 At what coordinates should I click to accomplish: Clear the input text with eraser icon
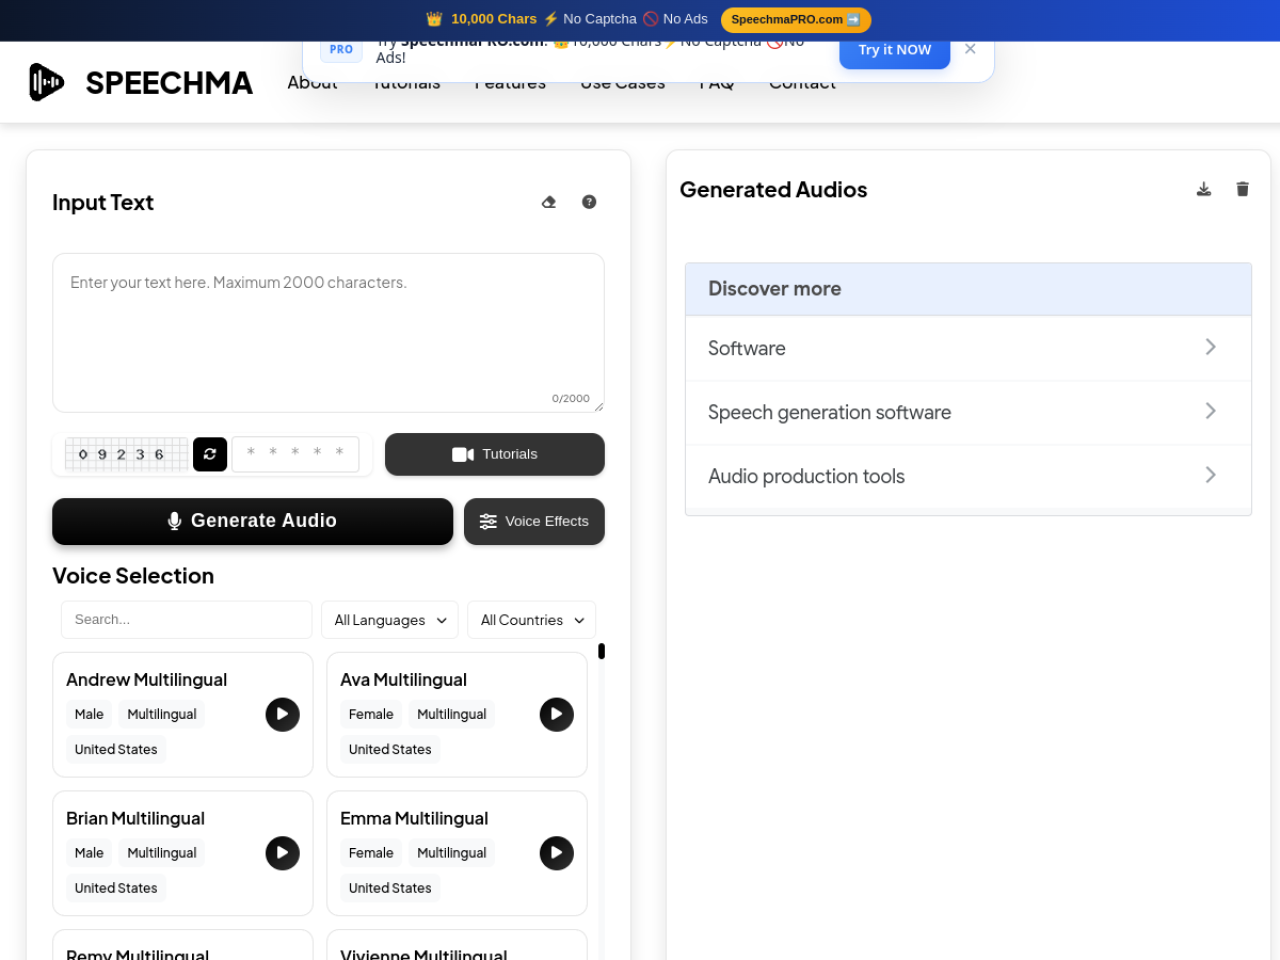click(x=549, y=202)
